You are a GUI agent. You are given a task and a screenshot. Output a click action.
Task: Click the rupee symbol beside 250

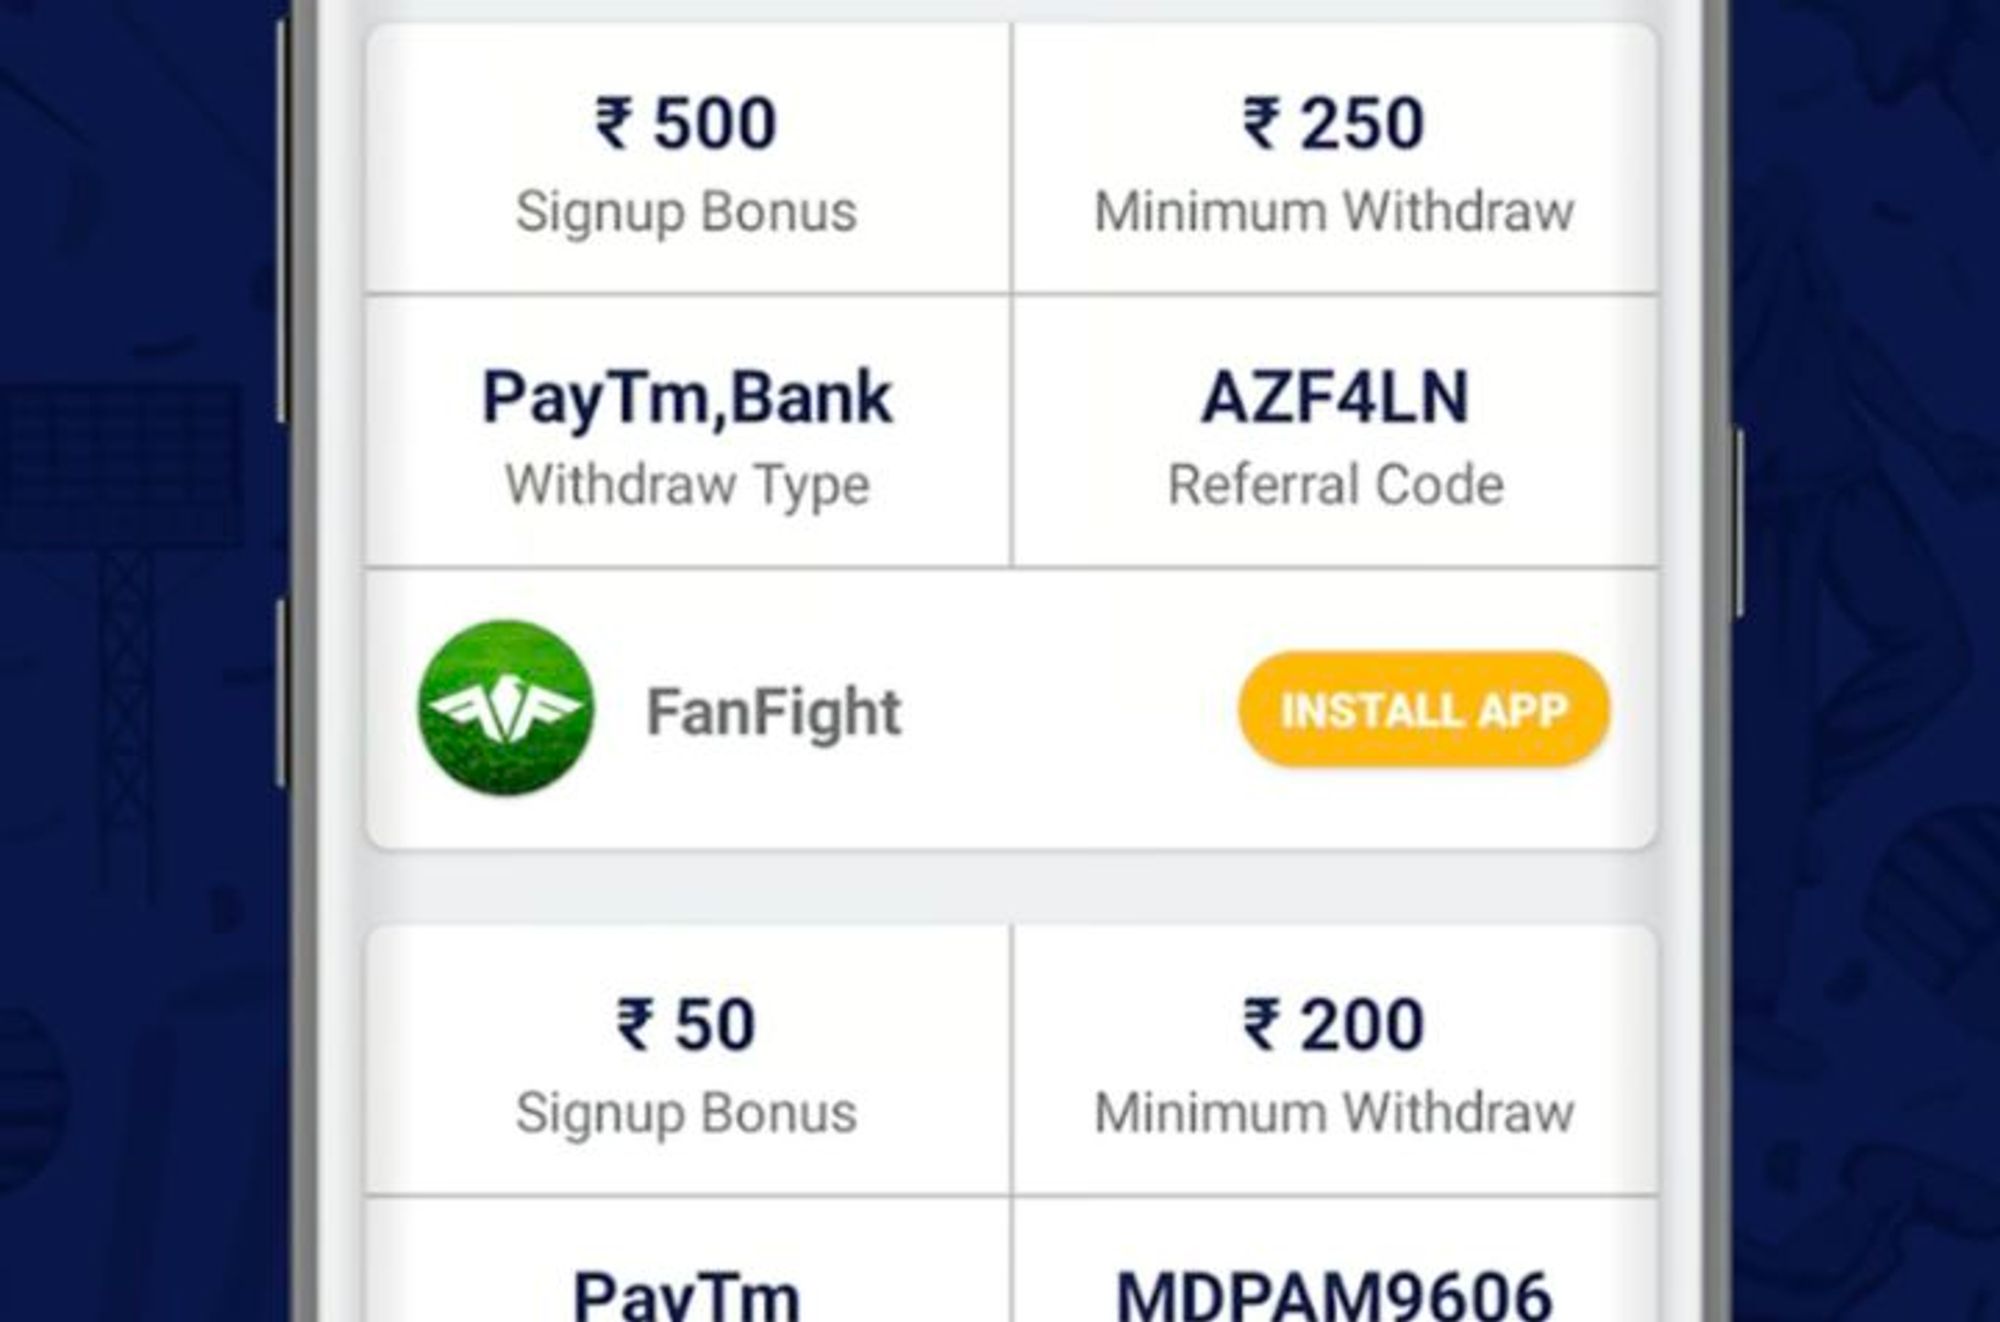pos(1260,123)
